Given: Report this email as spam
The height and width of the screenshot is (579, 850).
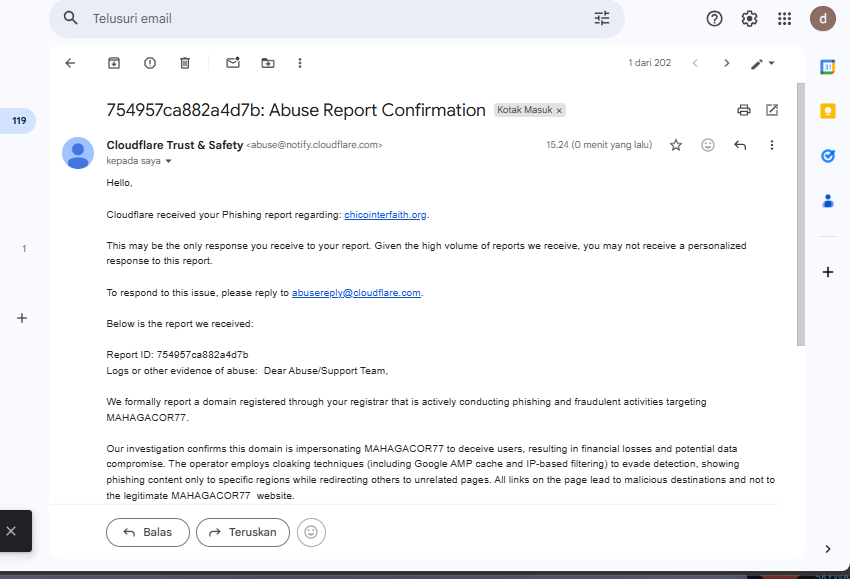Looking at the screenshot, I should click(150, 63).
